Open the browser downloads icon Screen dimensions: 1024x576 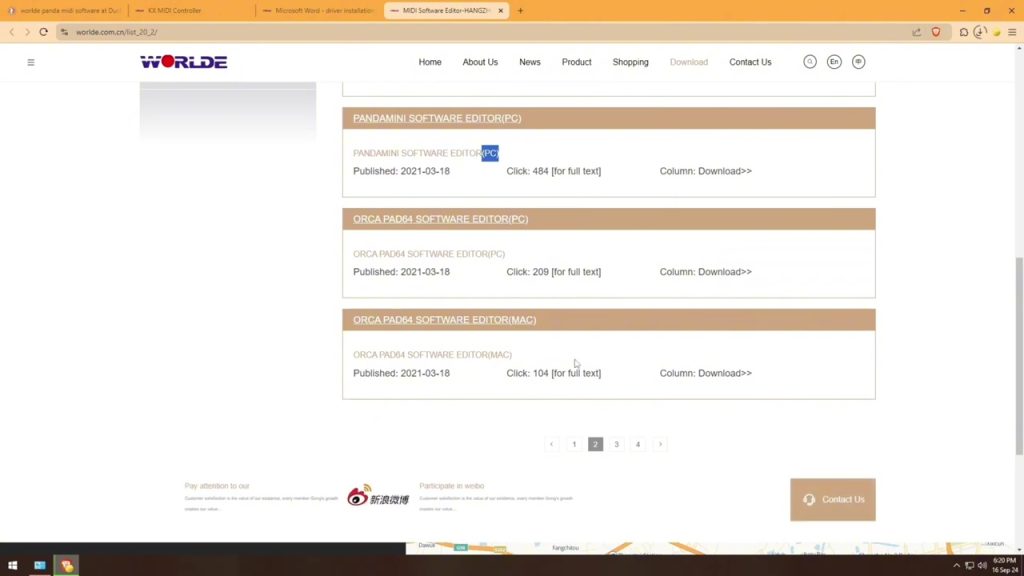[x=980, y=32]
